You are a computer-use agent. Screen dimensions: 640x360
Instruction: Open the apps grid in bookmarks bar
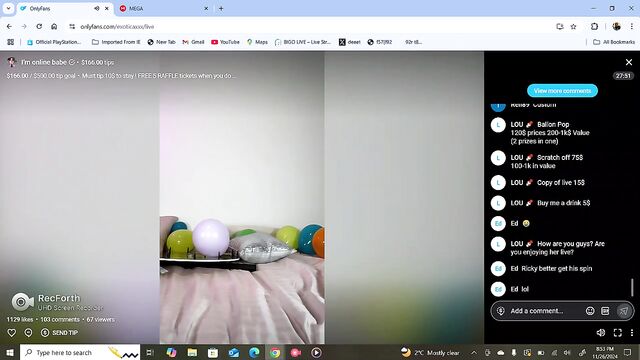pyautogui.click(x=10, y=42)
